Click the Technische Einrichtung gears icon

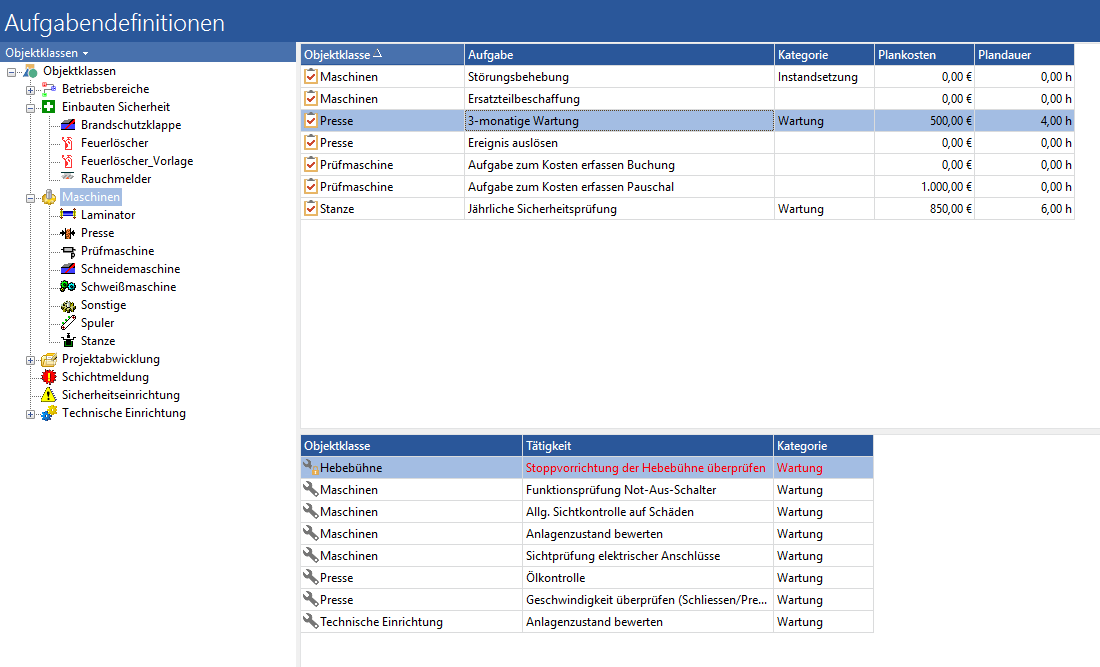tap(48, 413)
